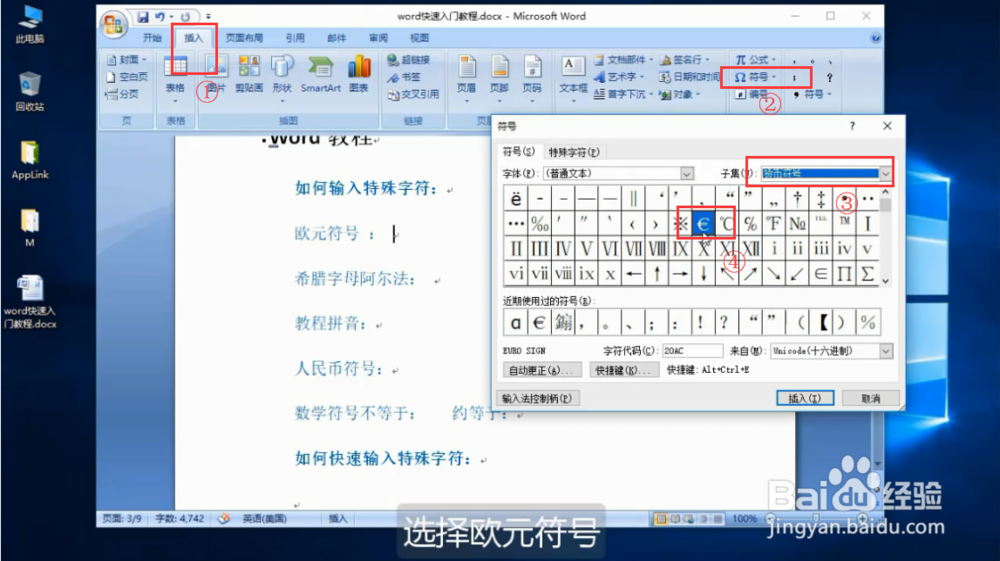Viewport: 1000px width, 561px height.
Task: Switch to print layout view in status bar
Action: coord(661,519)
